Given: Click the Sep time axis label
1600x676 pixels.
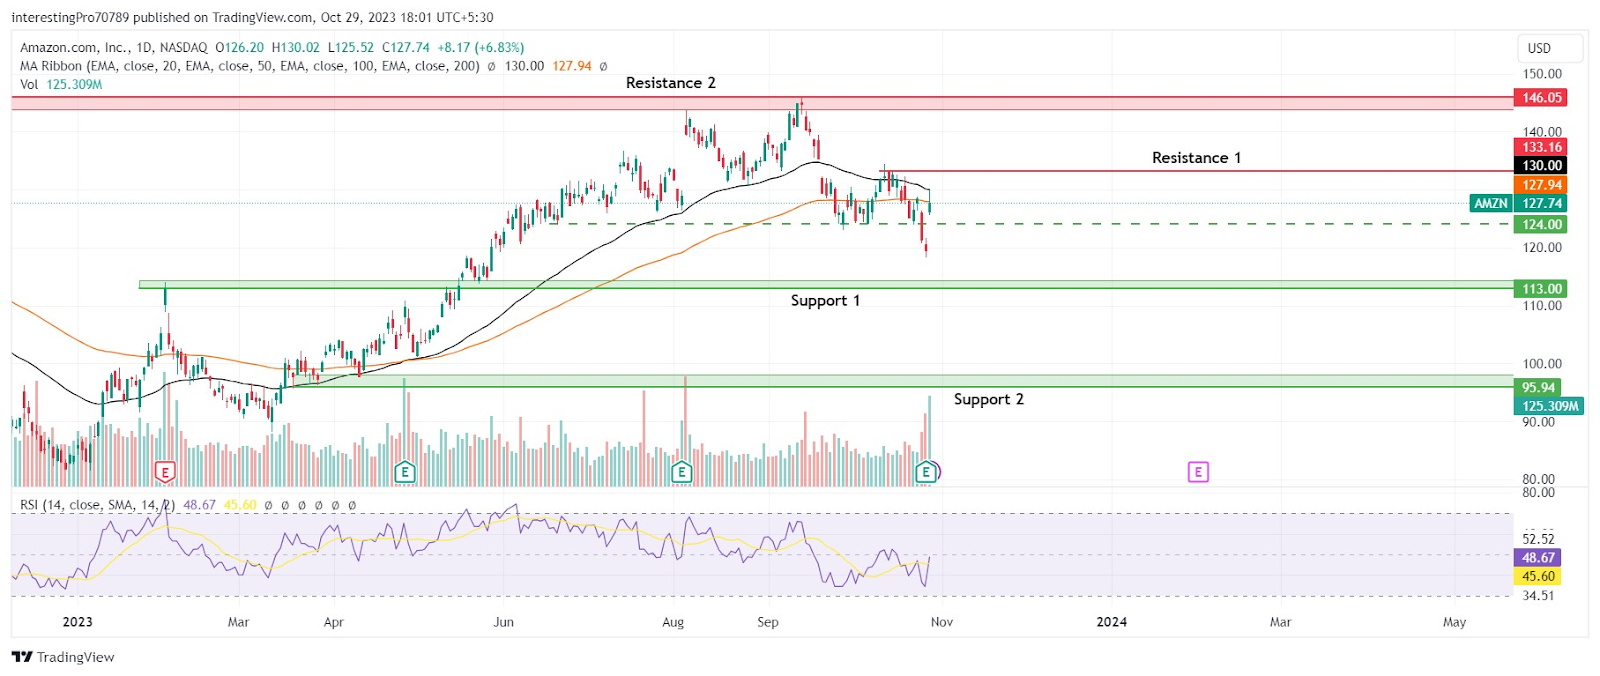Looking at the screenshot, I should coord(768,622).
